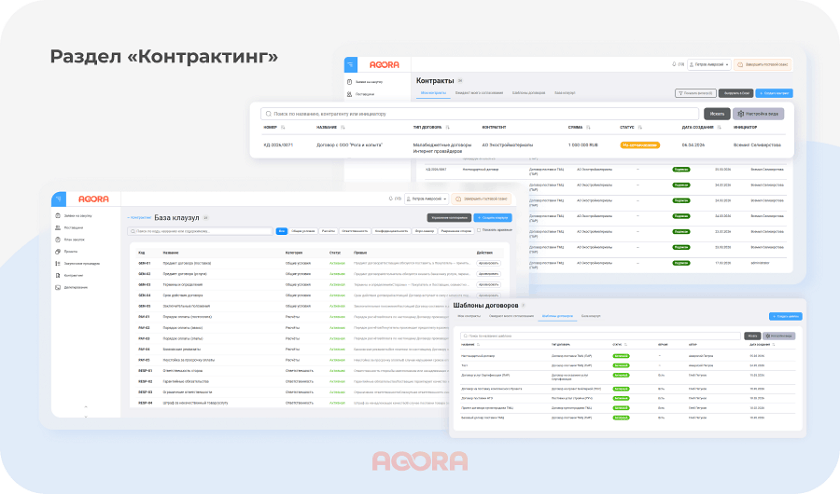Click the contracts search field
Screen dimensions: 840x494
(479, 114)
